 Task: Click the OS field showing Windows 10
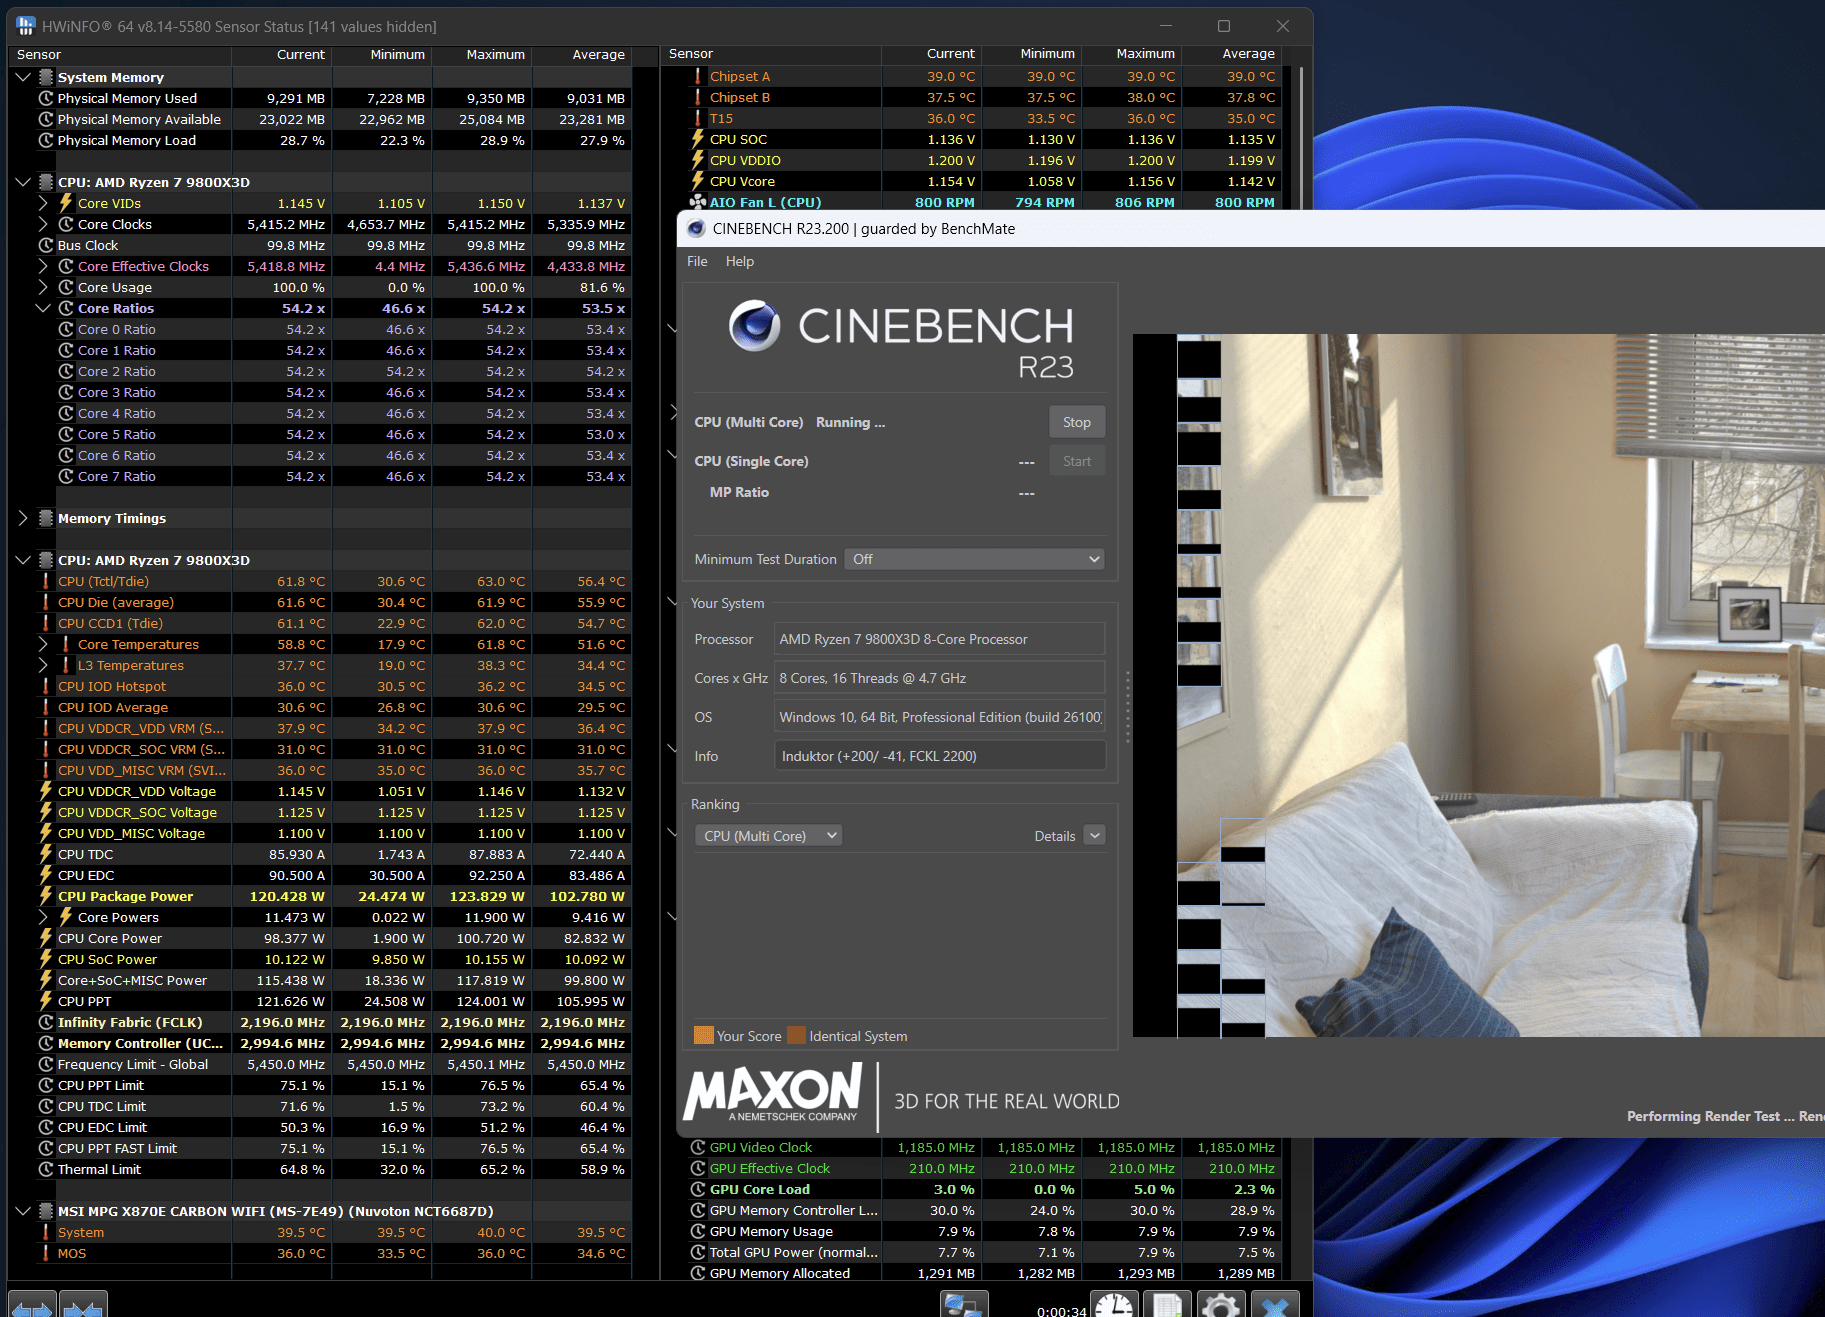point(939,717)
